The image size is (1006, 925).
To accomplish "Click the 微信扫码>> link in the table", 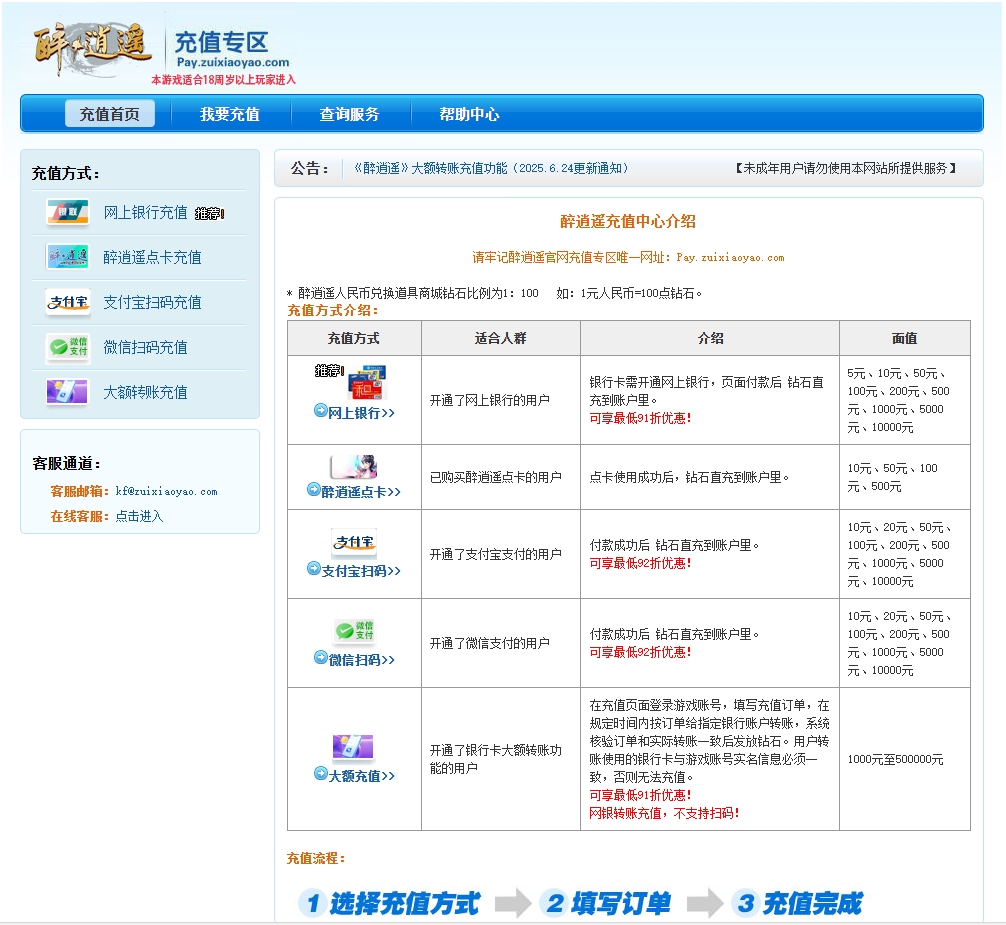I will click(361, 659).
